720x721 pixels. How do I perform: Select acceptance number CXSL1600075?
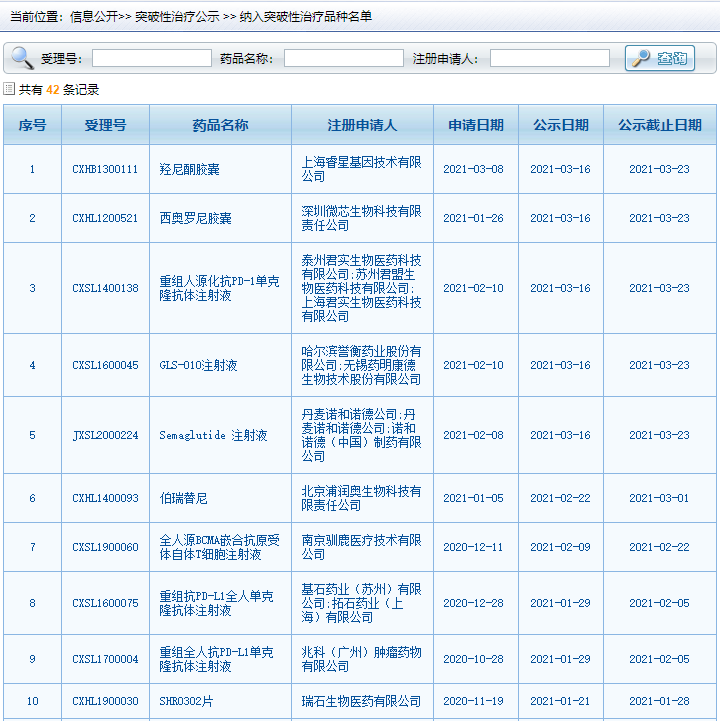tap(105, 603)
